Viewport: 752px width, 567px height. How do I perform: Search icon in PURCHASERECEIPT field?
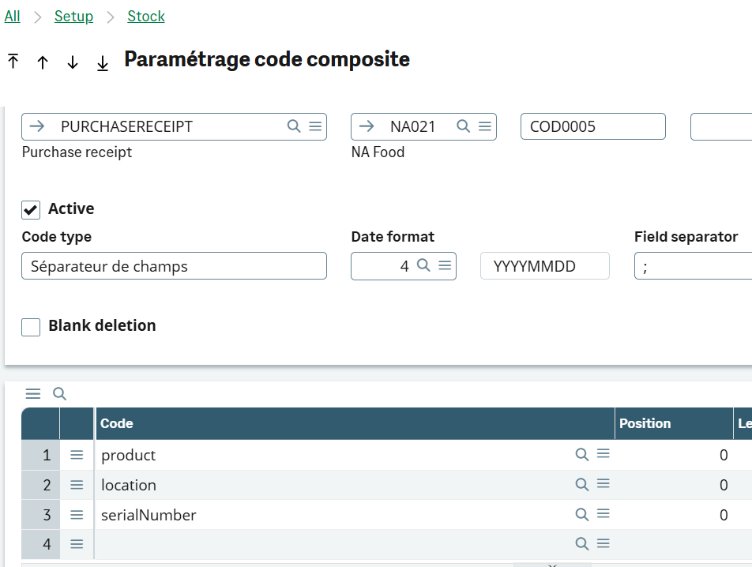pos(294,126)
